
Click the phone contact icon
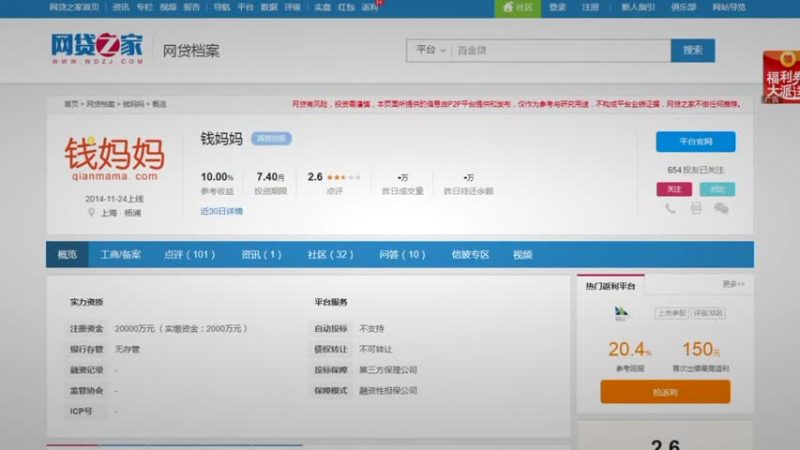tap(671, 208)
